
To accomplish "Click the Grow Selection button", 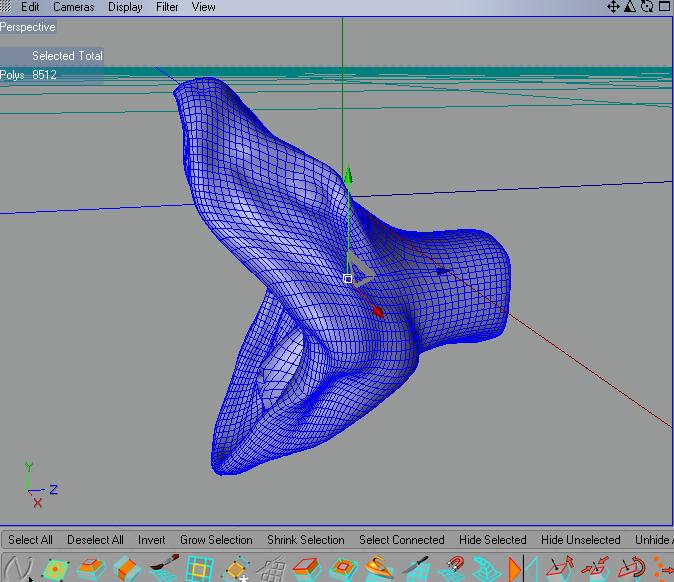I will pos(216,540).
